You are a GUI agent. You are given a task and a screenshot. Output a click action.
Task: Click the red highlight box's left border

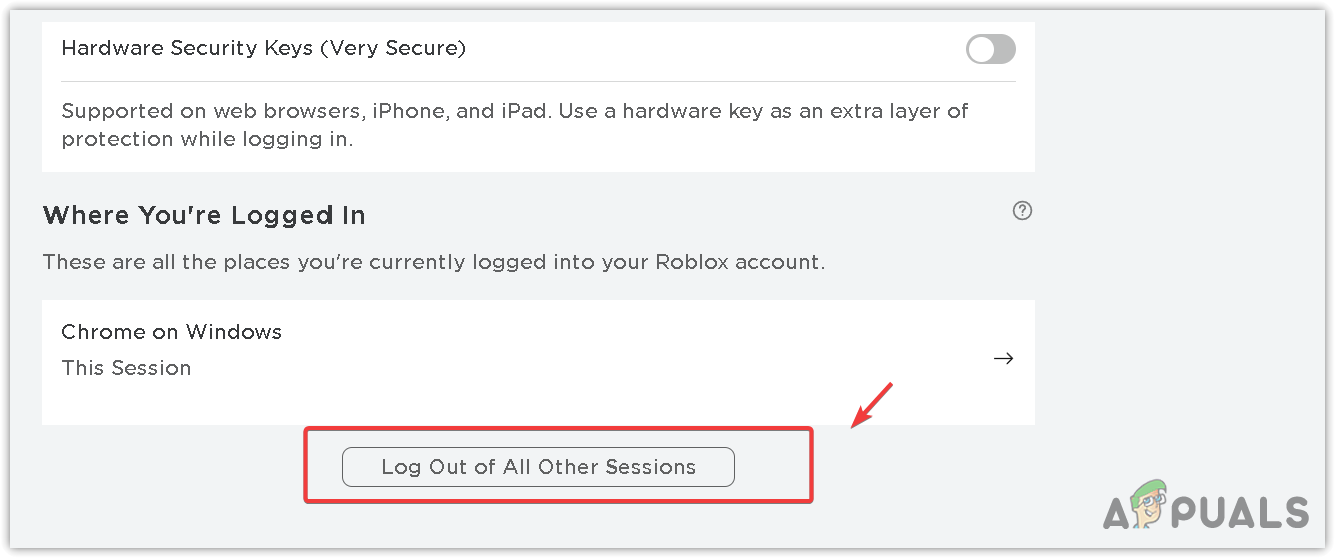pos(306,465)
